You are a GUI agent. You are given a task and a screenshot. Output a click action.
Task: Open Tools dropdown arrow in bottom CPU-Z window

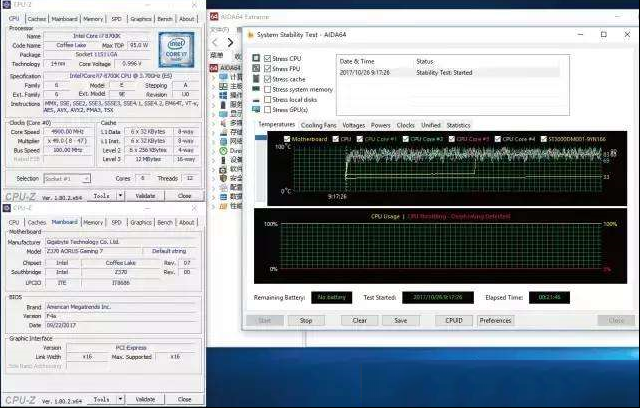[120, 399]
